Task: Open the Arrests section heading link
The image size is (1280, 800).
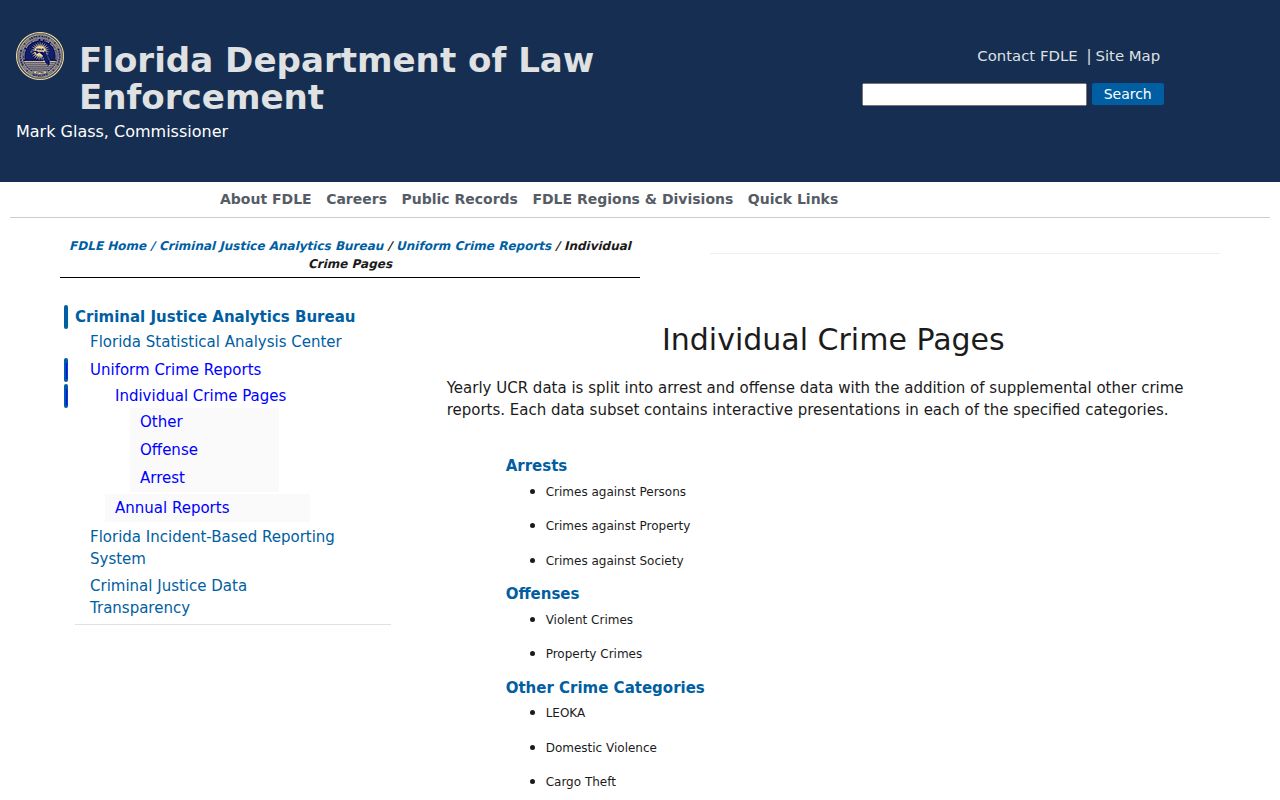Action: (x=536, y=466)
